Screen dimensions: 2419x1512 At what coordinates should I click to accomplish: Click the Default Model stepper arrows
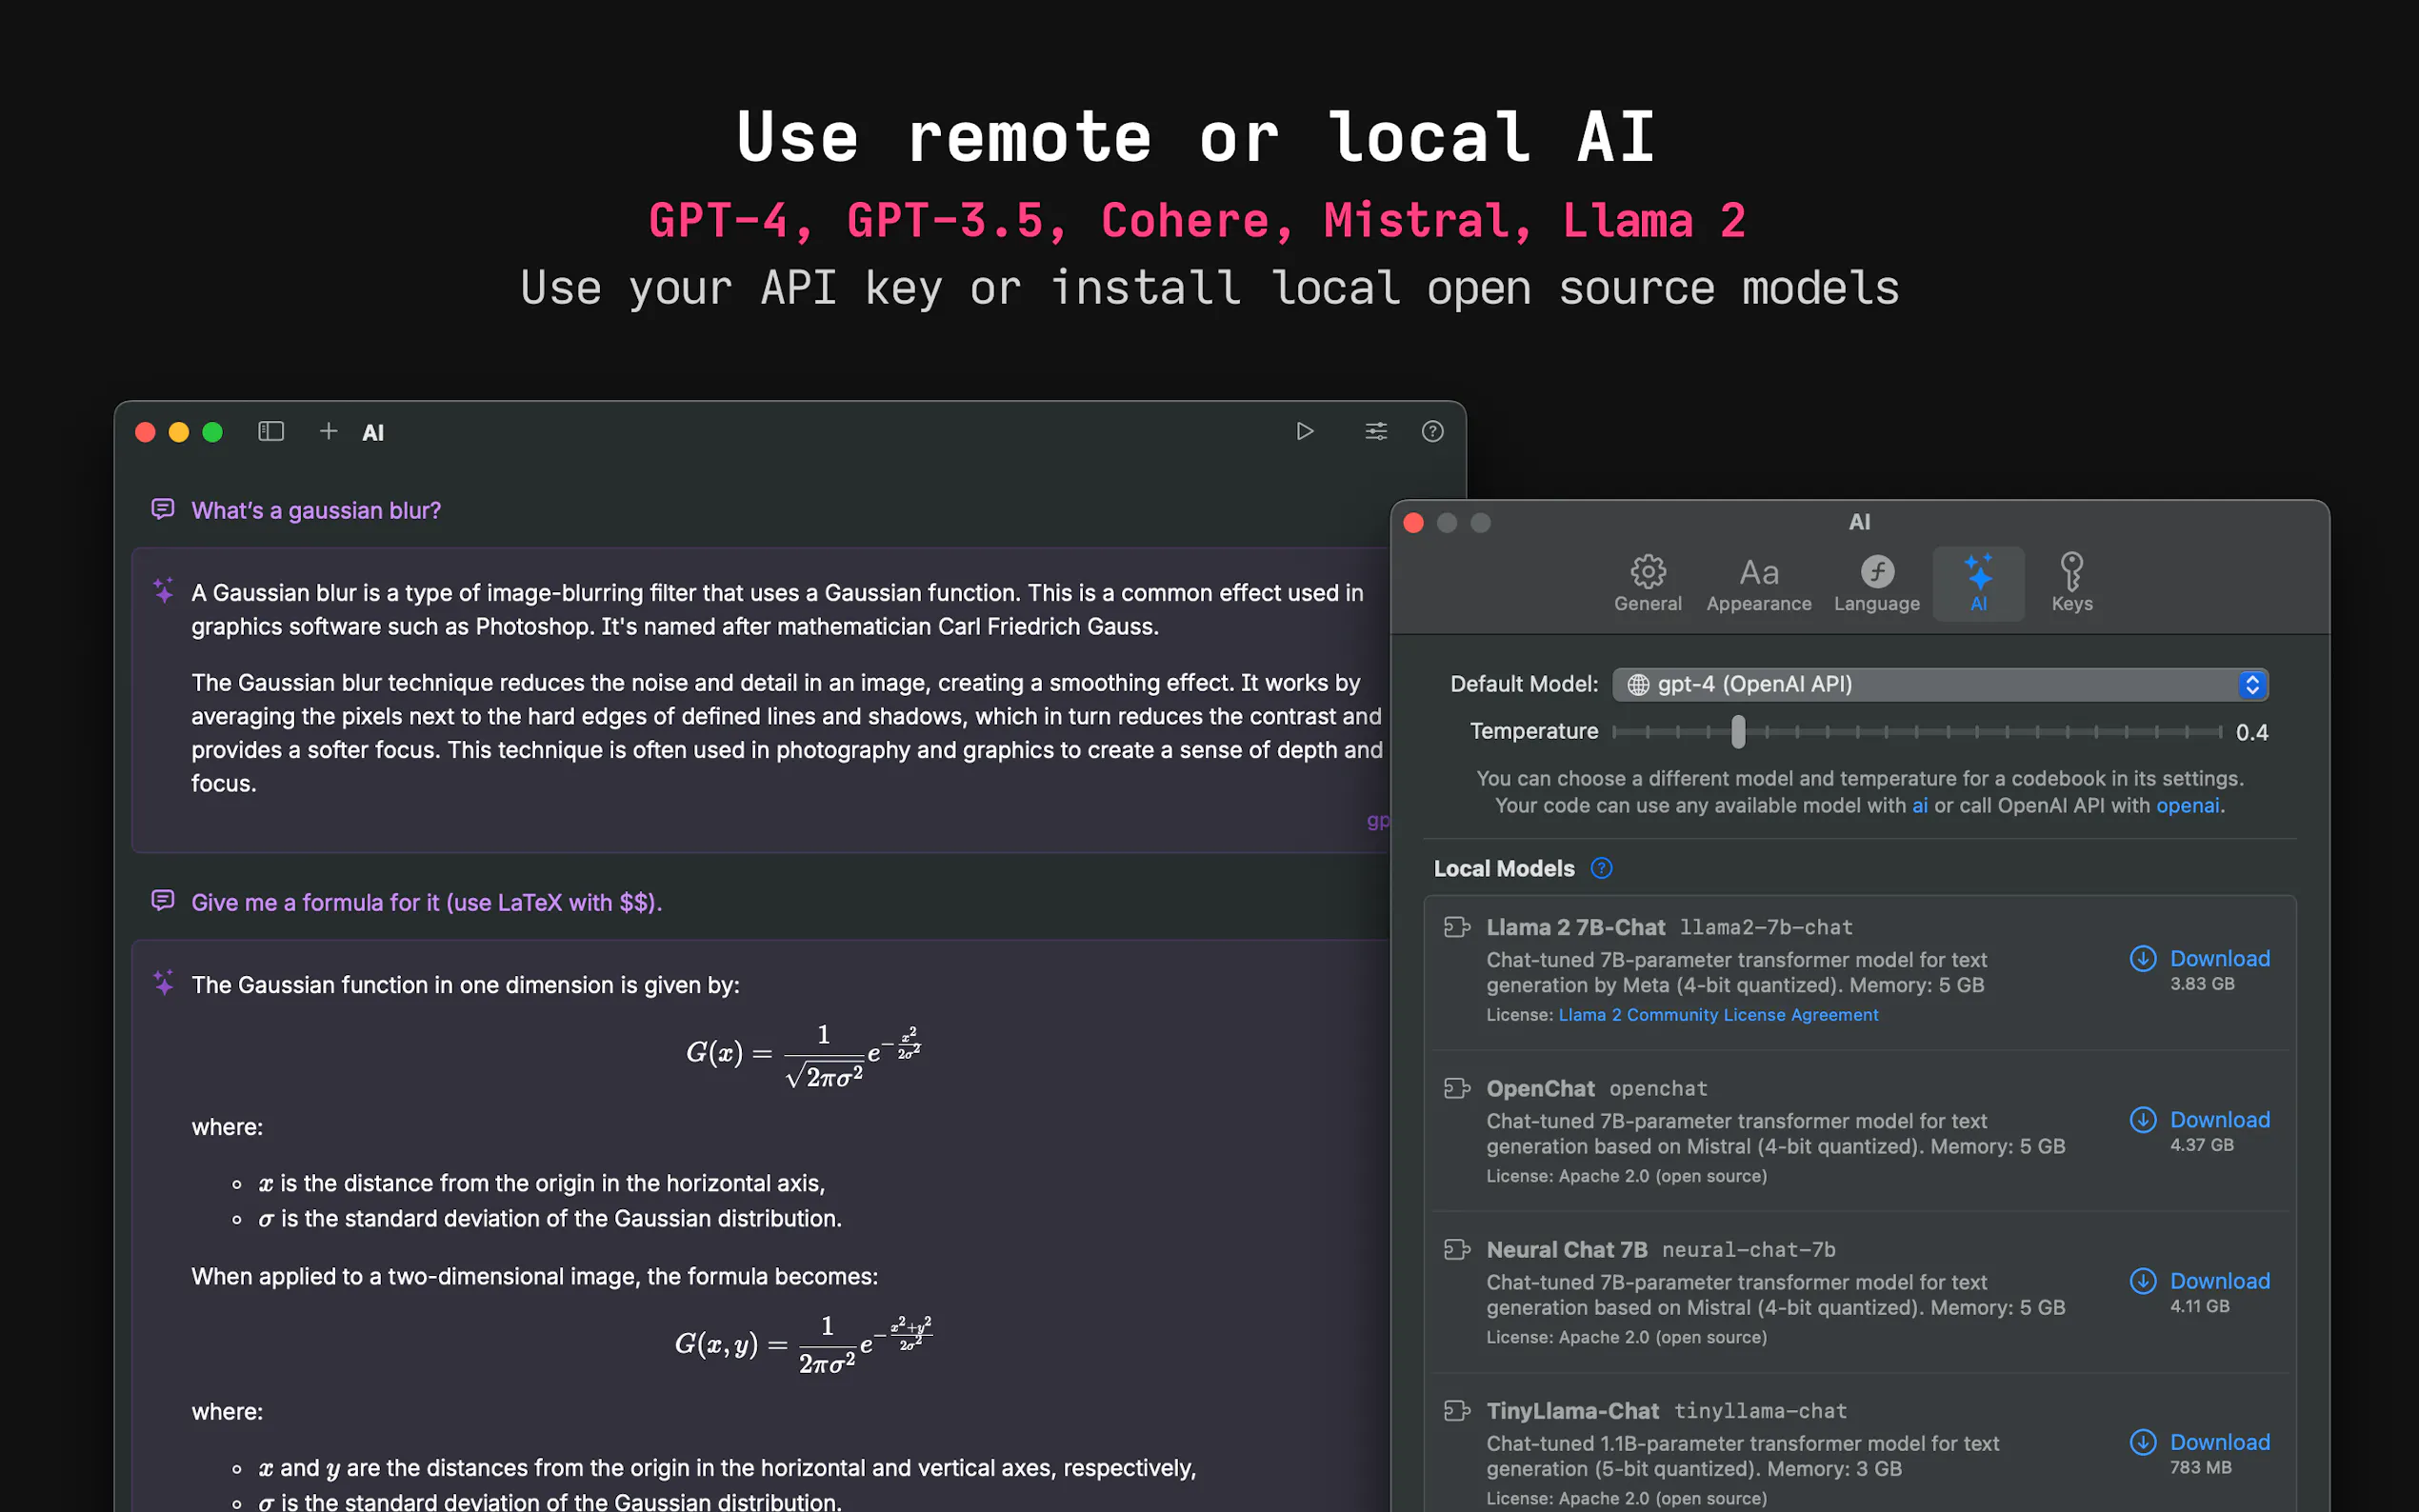point(2252,684)
